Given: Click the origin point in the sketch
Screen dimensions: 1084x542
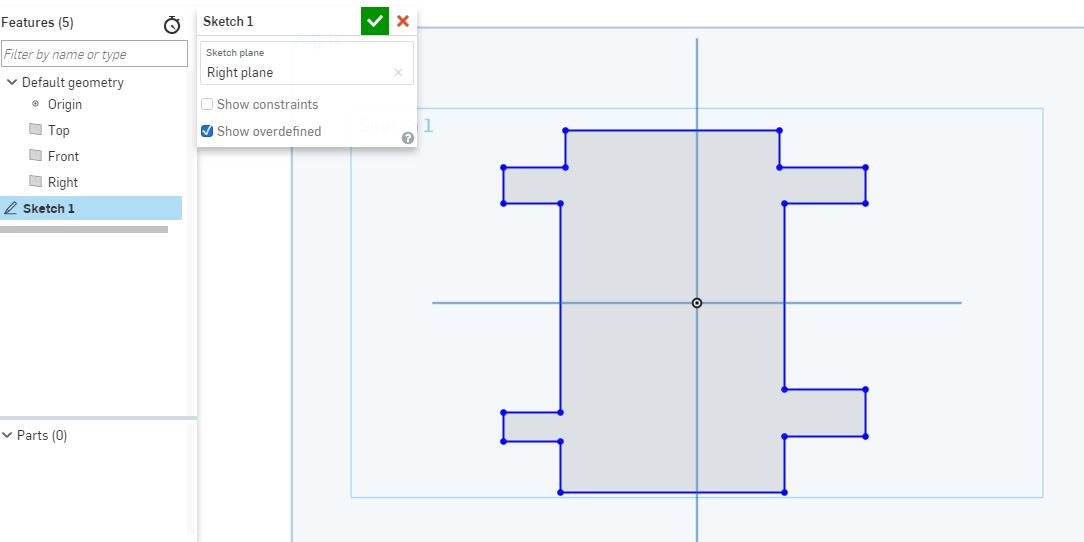Looking at the screenshot, I should tap(697, 302).
